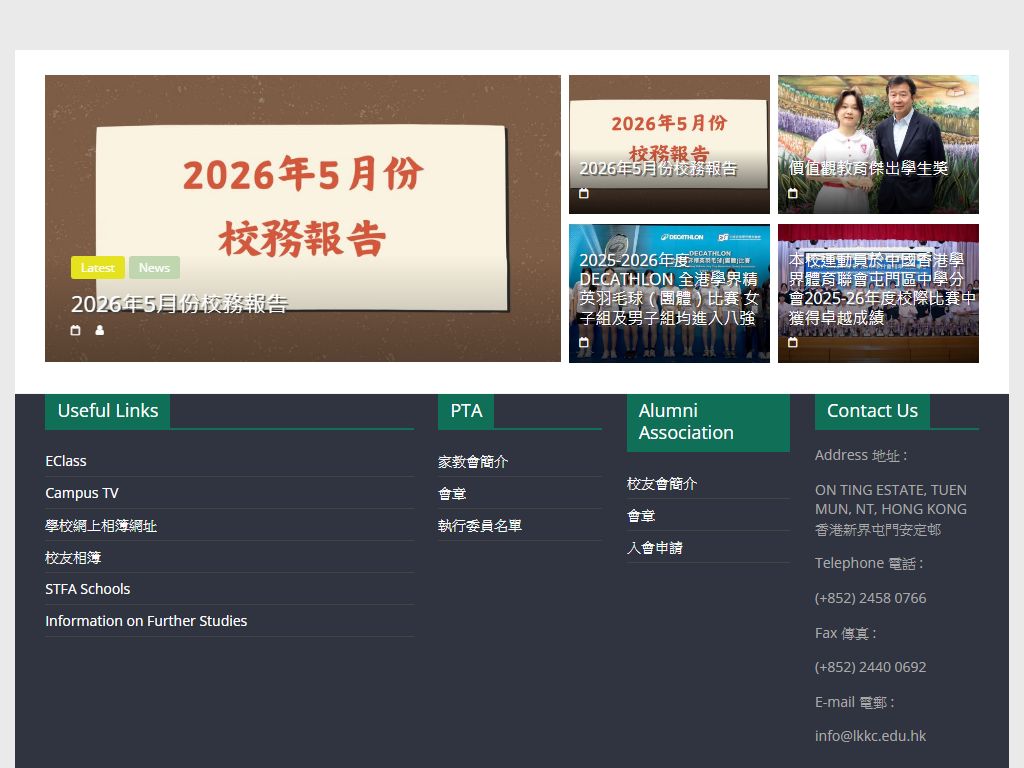Click Chinese address 香港新界屯門安定邨
The width and height of the screenshot is (1024, 768).
tap(878, 530)
